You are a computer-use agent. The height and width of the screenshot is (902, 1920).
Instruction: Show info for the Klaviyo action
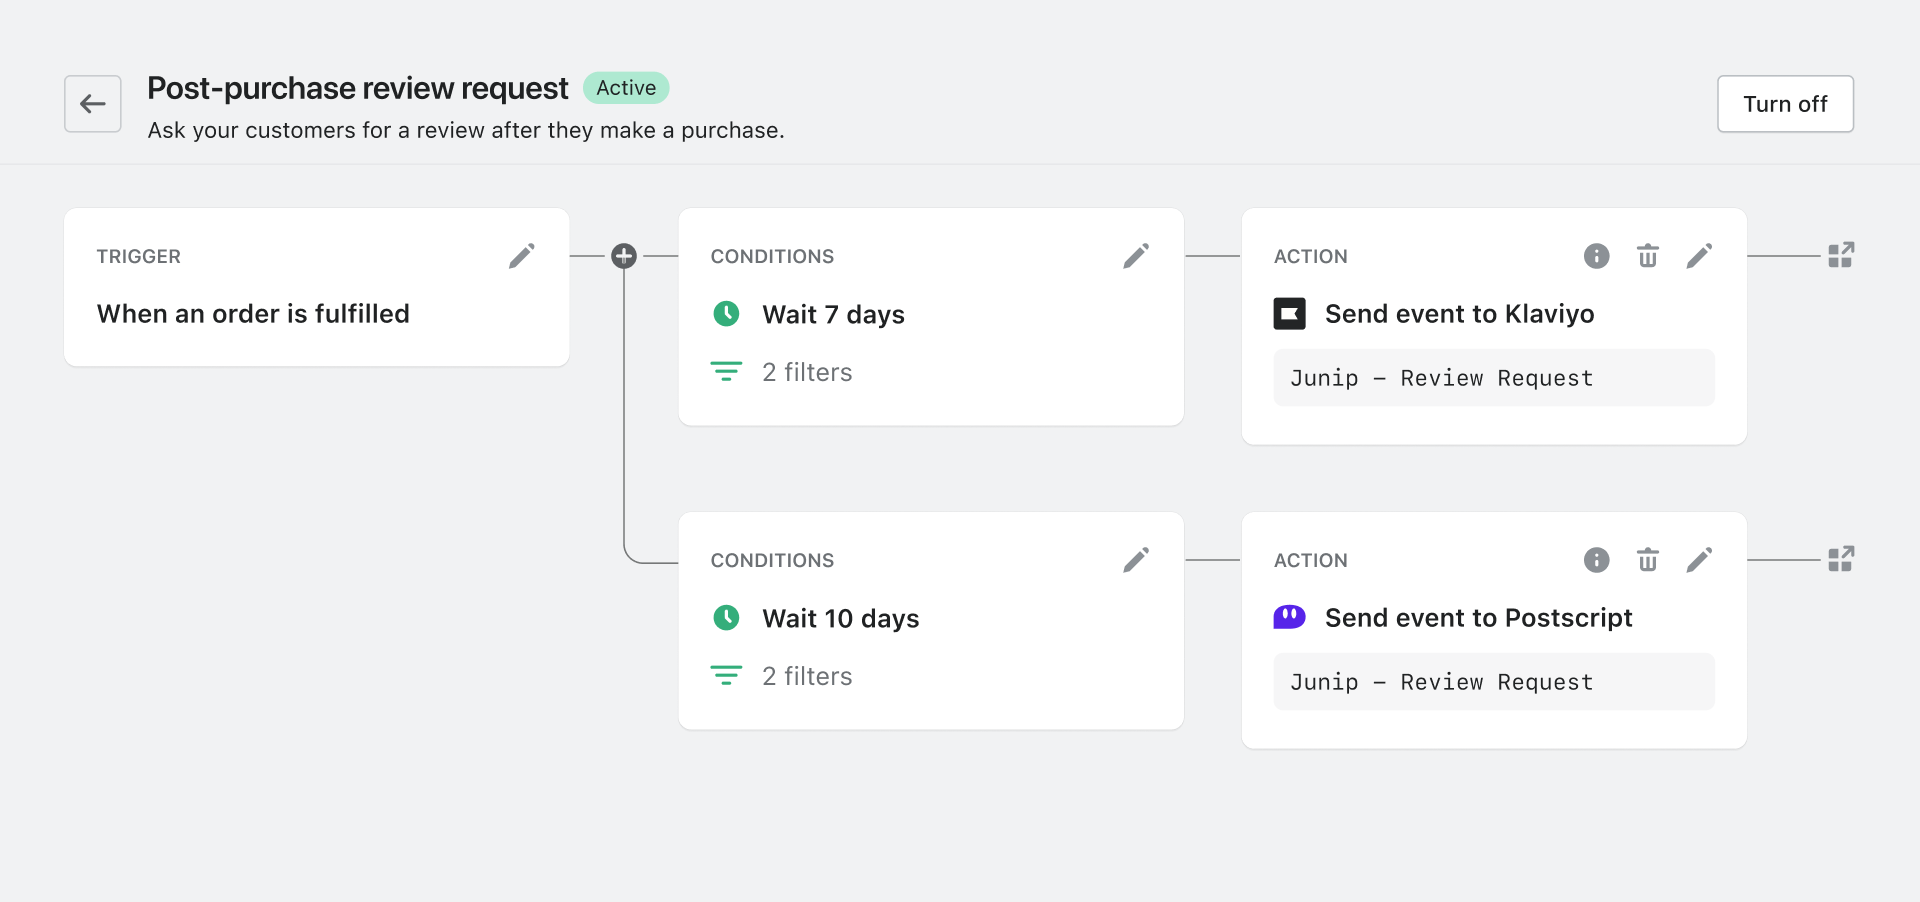(x=1597, y=256)
